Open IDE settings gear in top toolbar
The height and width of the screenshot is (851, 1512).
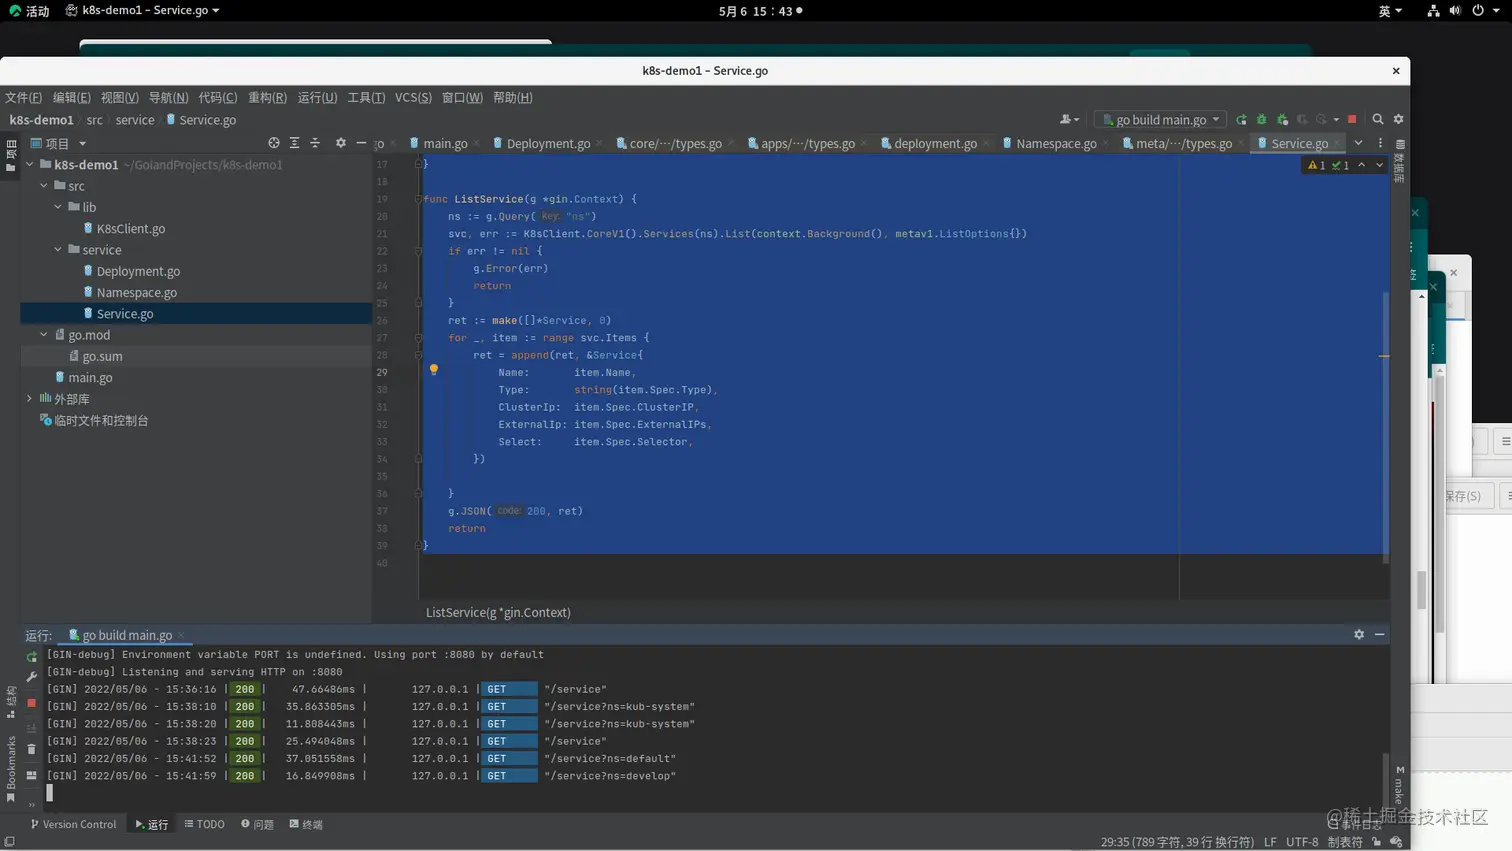point(1399,119)
